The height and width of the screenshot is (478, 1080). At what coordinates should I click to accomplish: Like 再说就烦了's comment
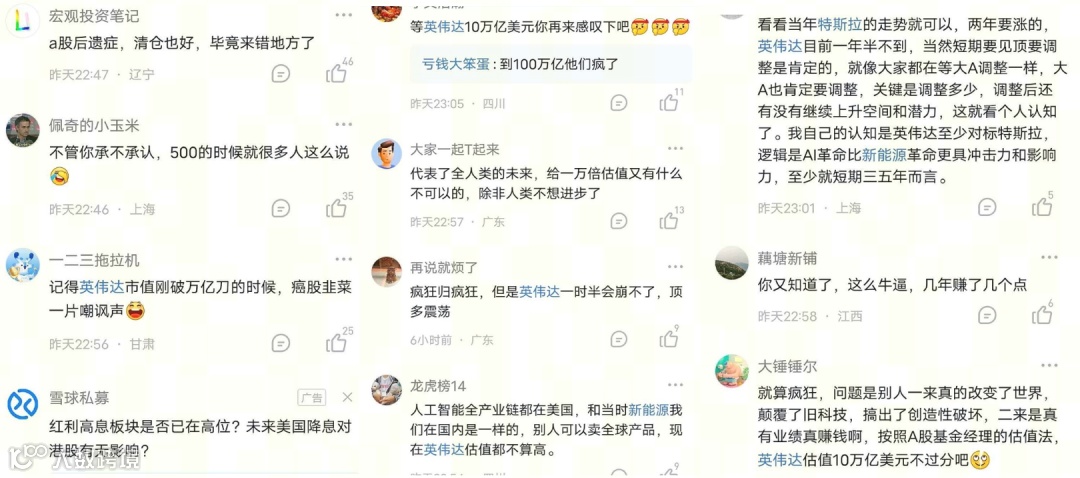(669, 338)
